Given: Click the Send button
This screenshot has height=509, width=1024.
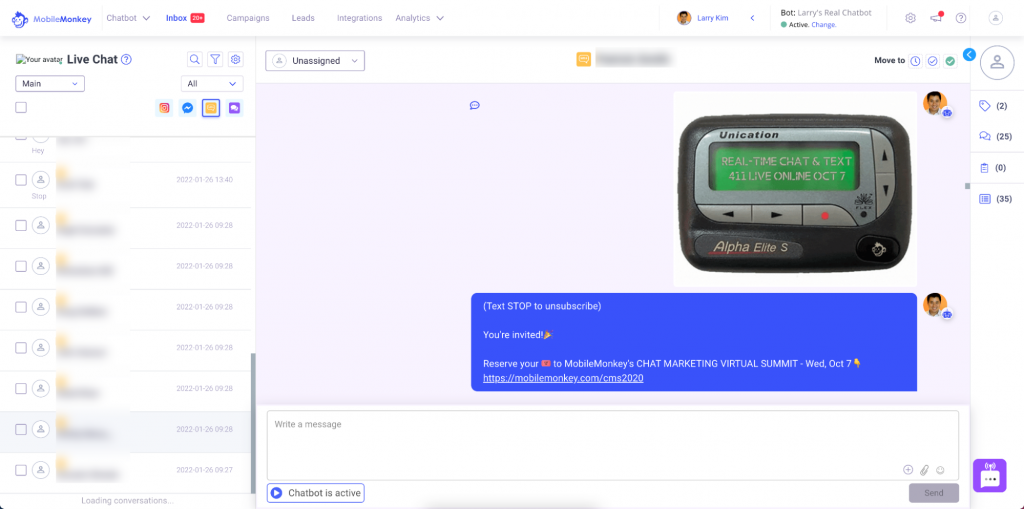Looking at the screenshot, I should pos(934,493).
